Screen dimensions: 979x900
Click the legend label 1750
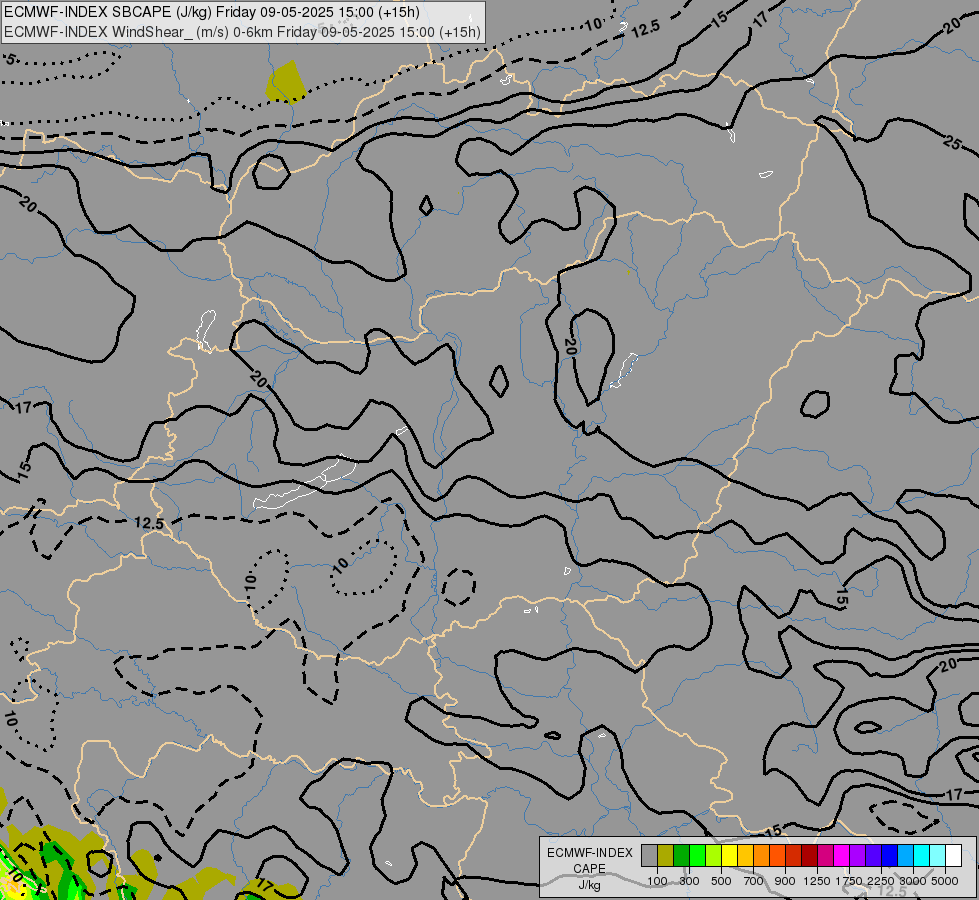point(849,881)
